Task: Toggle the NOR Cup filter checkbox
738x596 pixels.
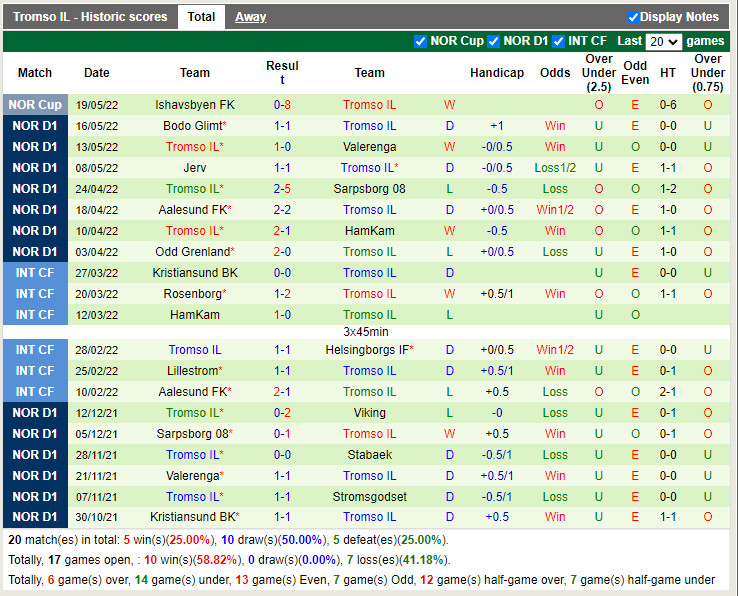Action: pyautogui.click(x=420, y=41)
